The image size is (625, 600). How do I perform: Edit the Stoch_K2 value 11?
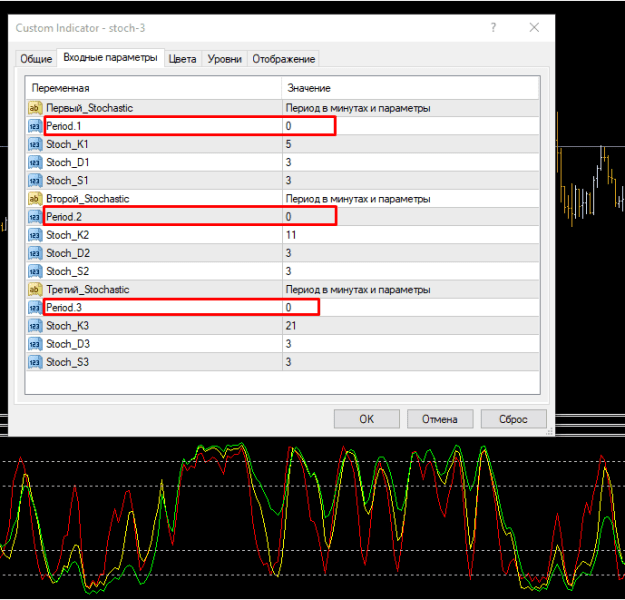[x=411, y=235]
